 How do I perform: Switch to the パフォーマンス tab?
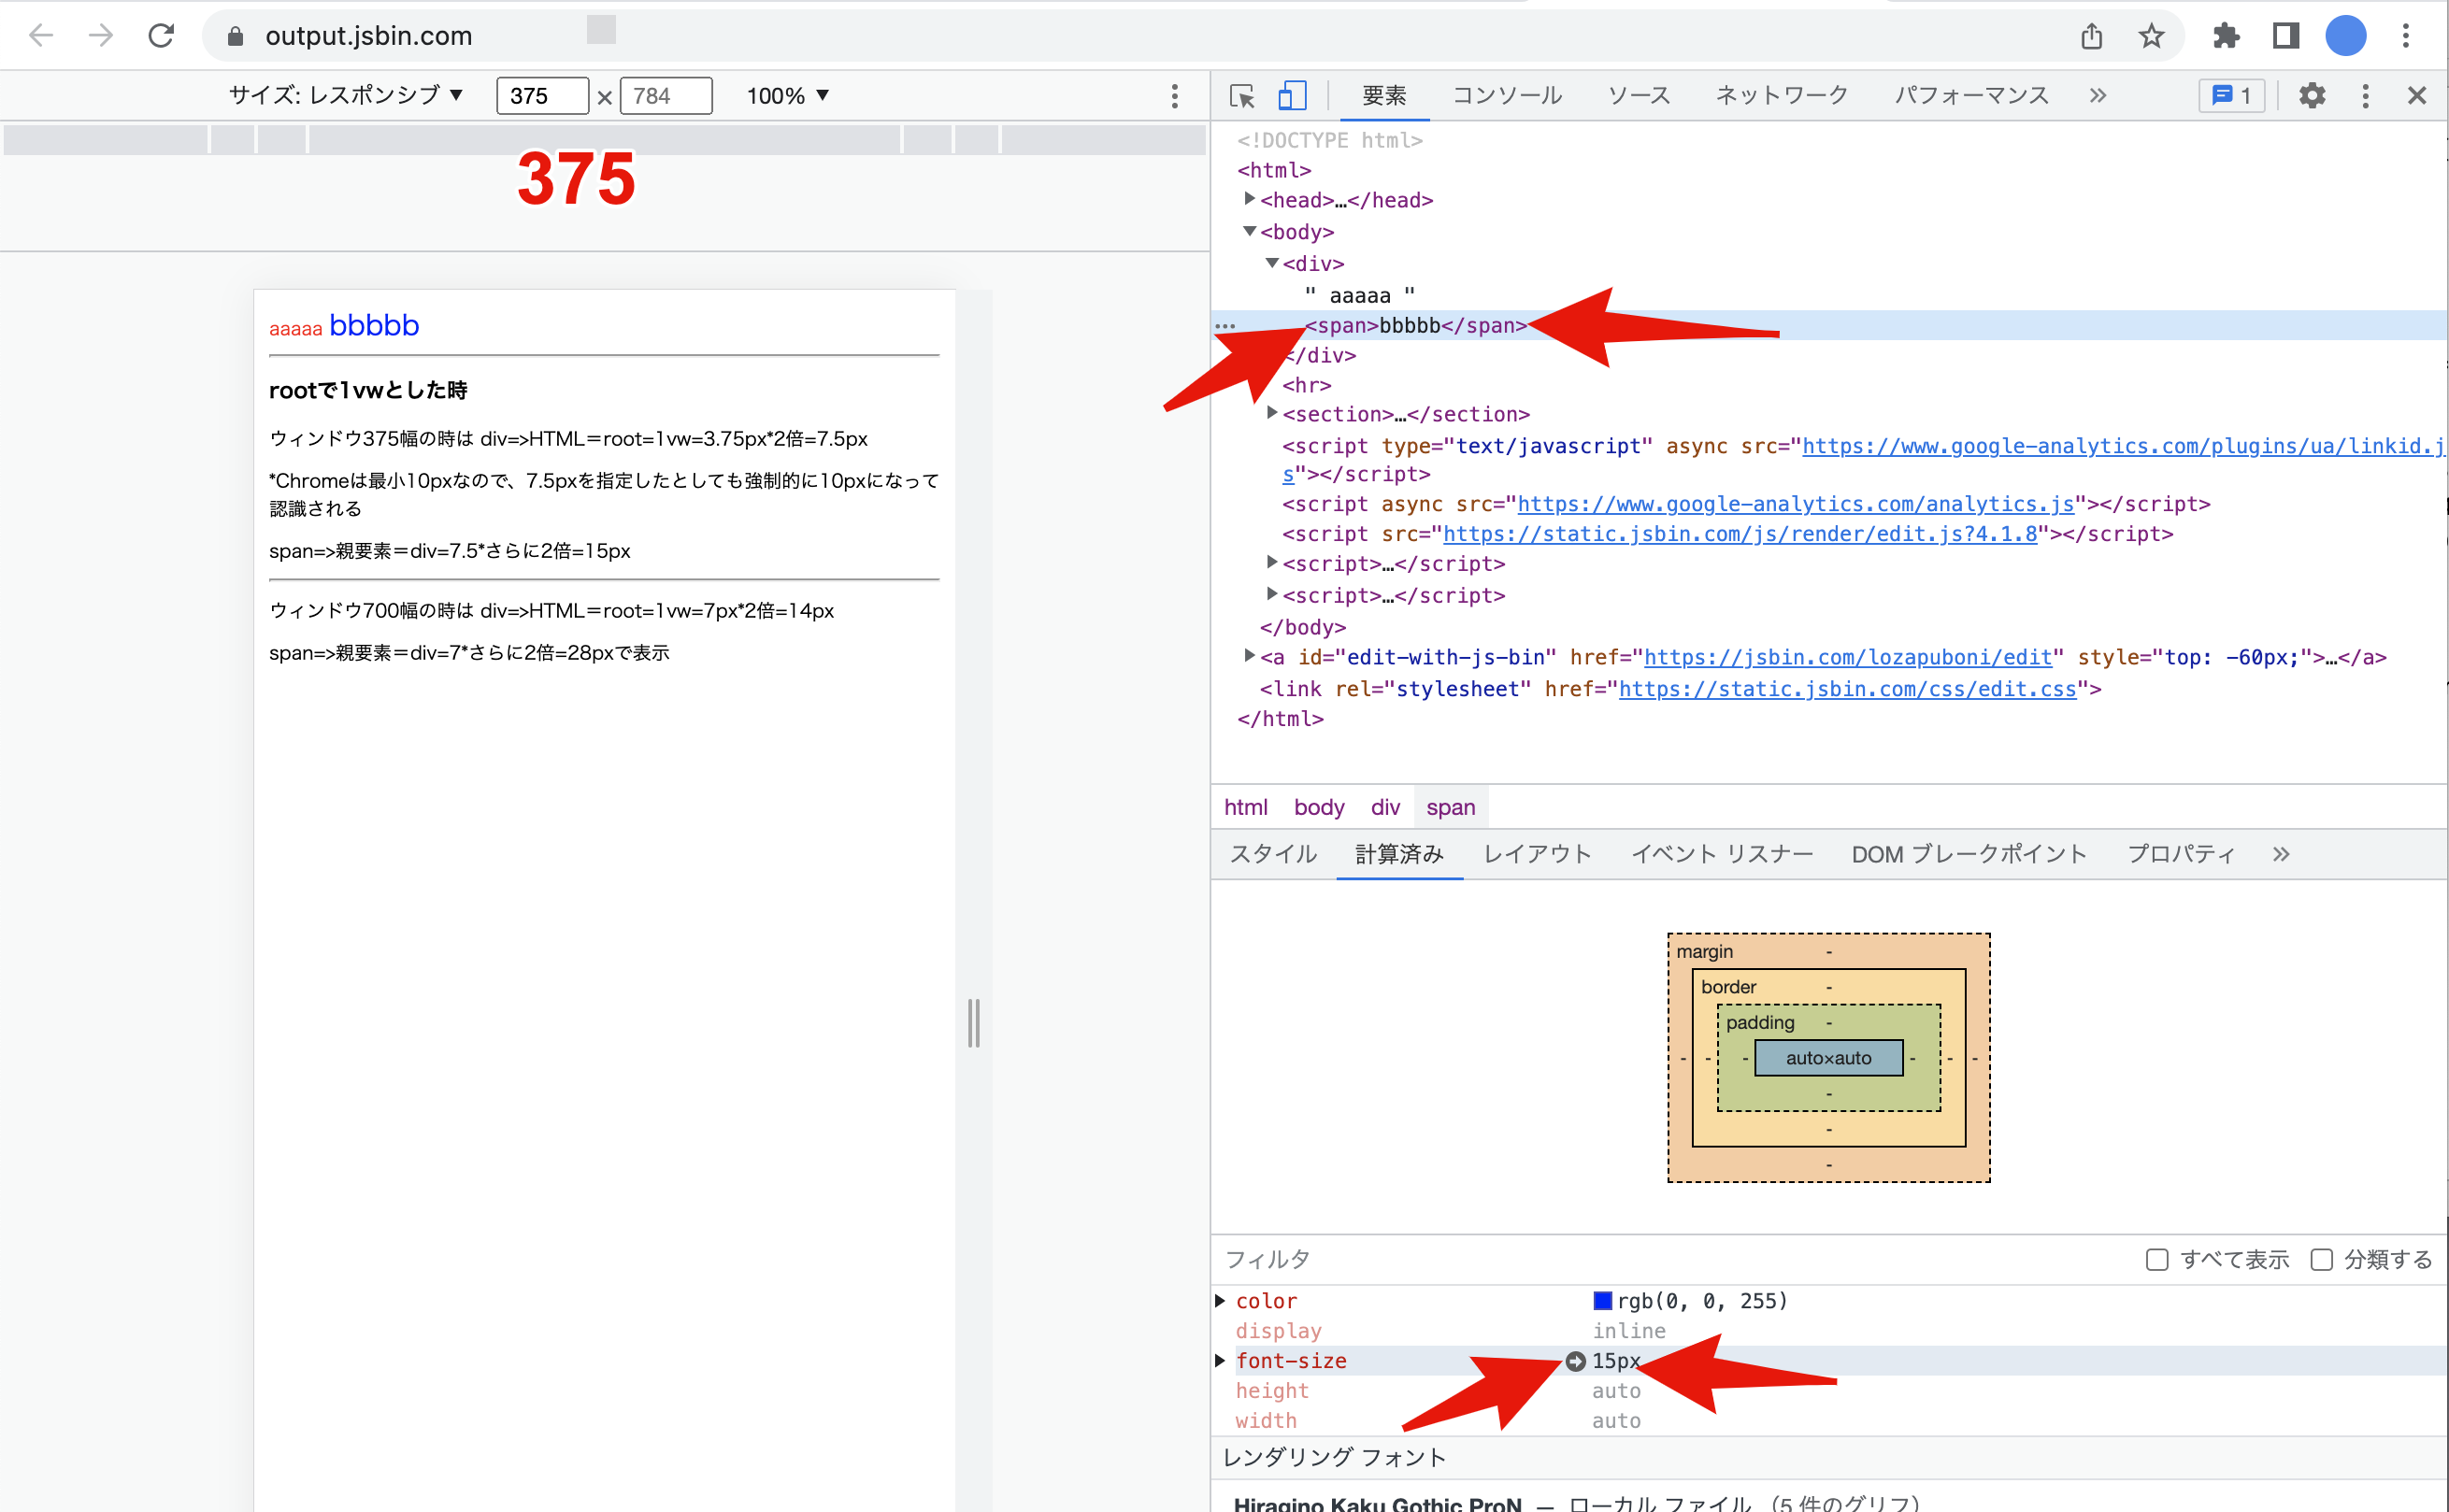1972,96
